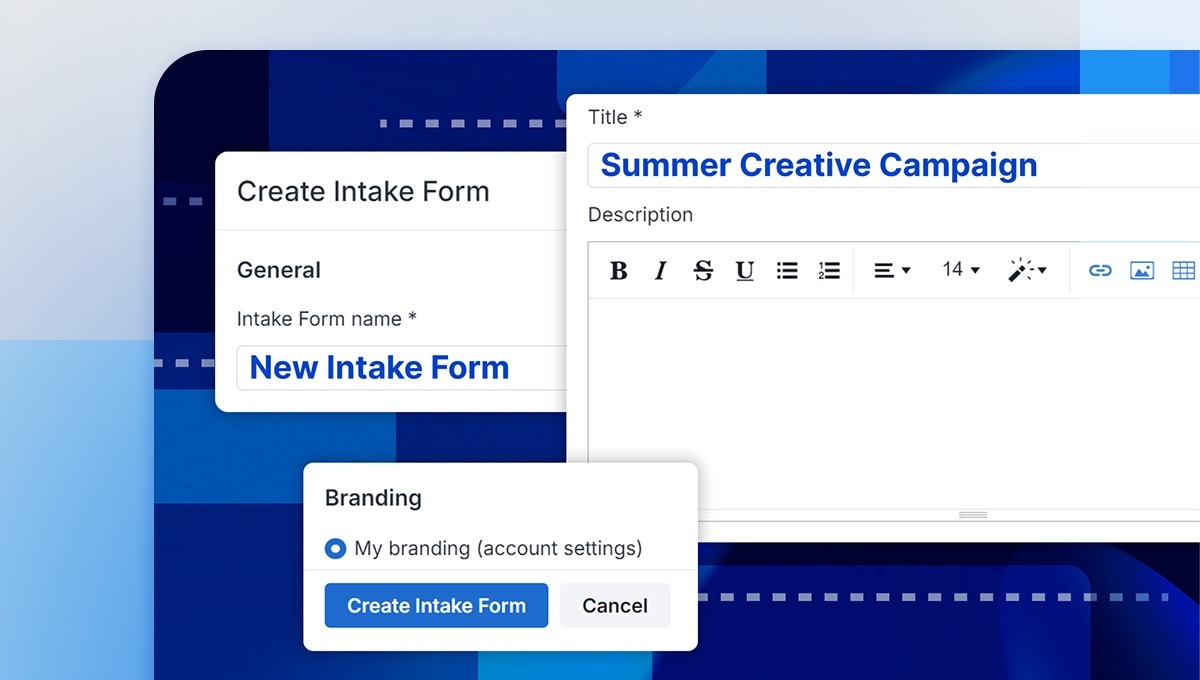Viewport: 1200px width, 680px height.
Task: Apply underline formatting
Action: pyautogui.click(x=744, y=270)
